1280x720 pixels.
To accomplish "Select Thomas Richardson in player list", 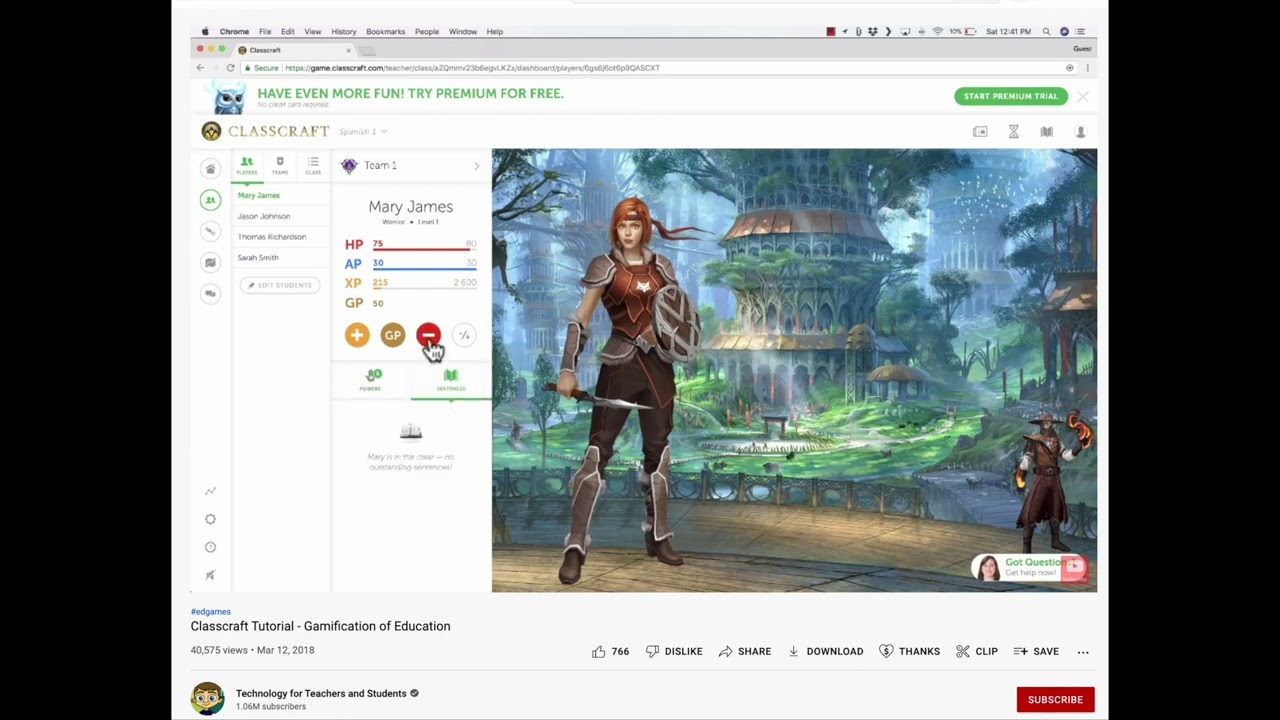I will click(x=272, y=237).
